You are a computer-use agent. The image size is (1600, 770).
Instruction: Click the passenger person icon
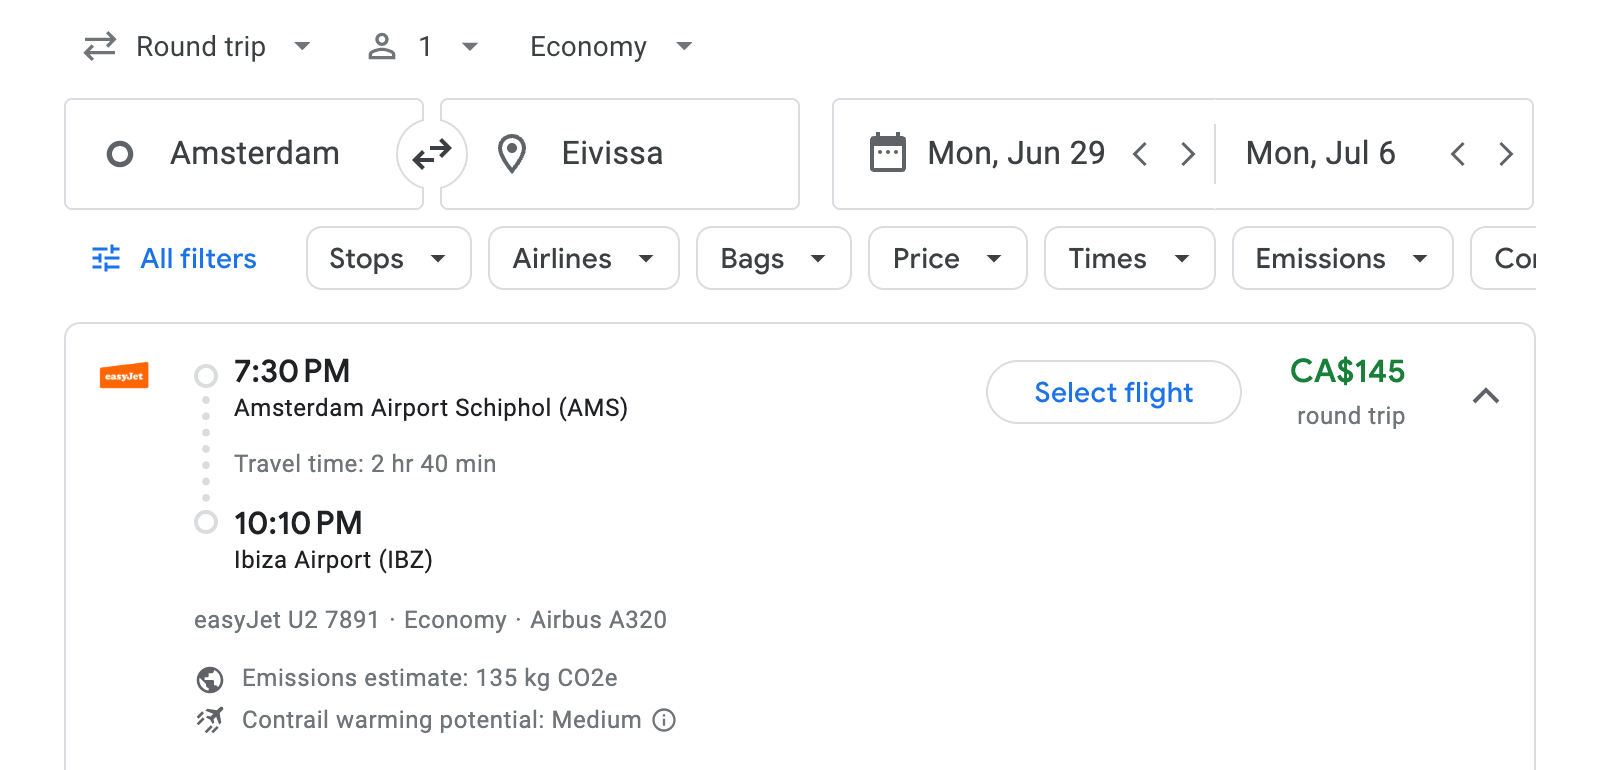[x=381, y=46]
